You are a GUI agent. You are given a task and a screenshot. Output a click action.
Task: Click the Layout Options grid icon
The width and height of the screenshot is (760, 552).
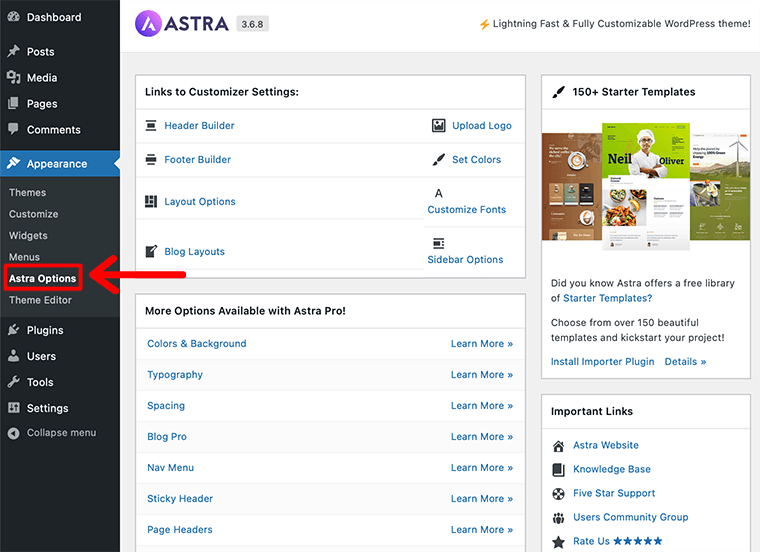pos(151,202)
